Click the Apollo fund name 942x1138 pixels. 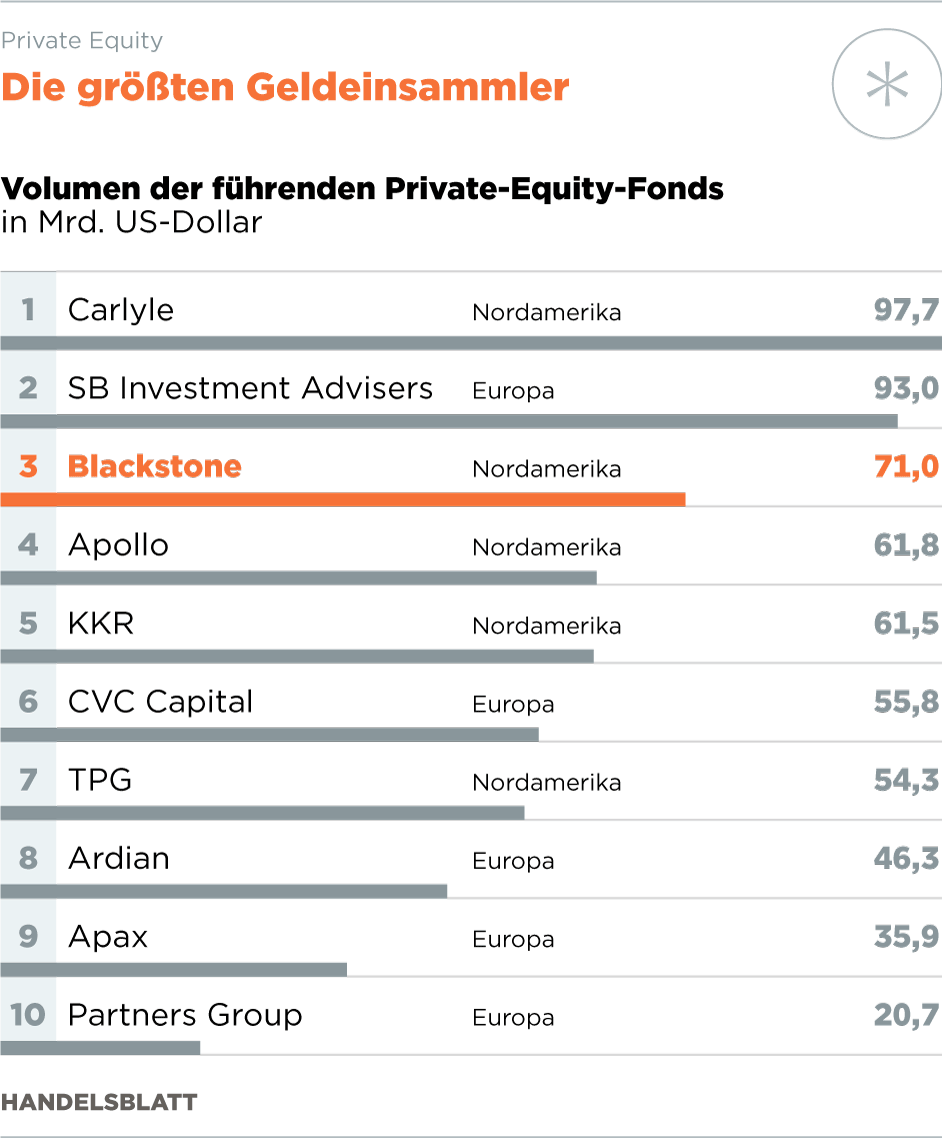tap(118, 545)
